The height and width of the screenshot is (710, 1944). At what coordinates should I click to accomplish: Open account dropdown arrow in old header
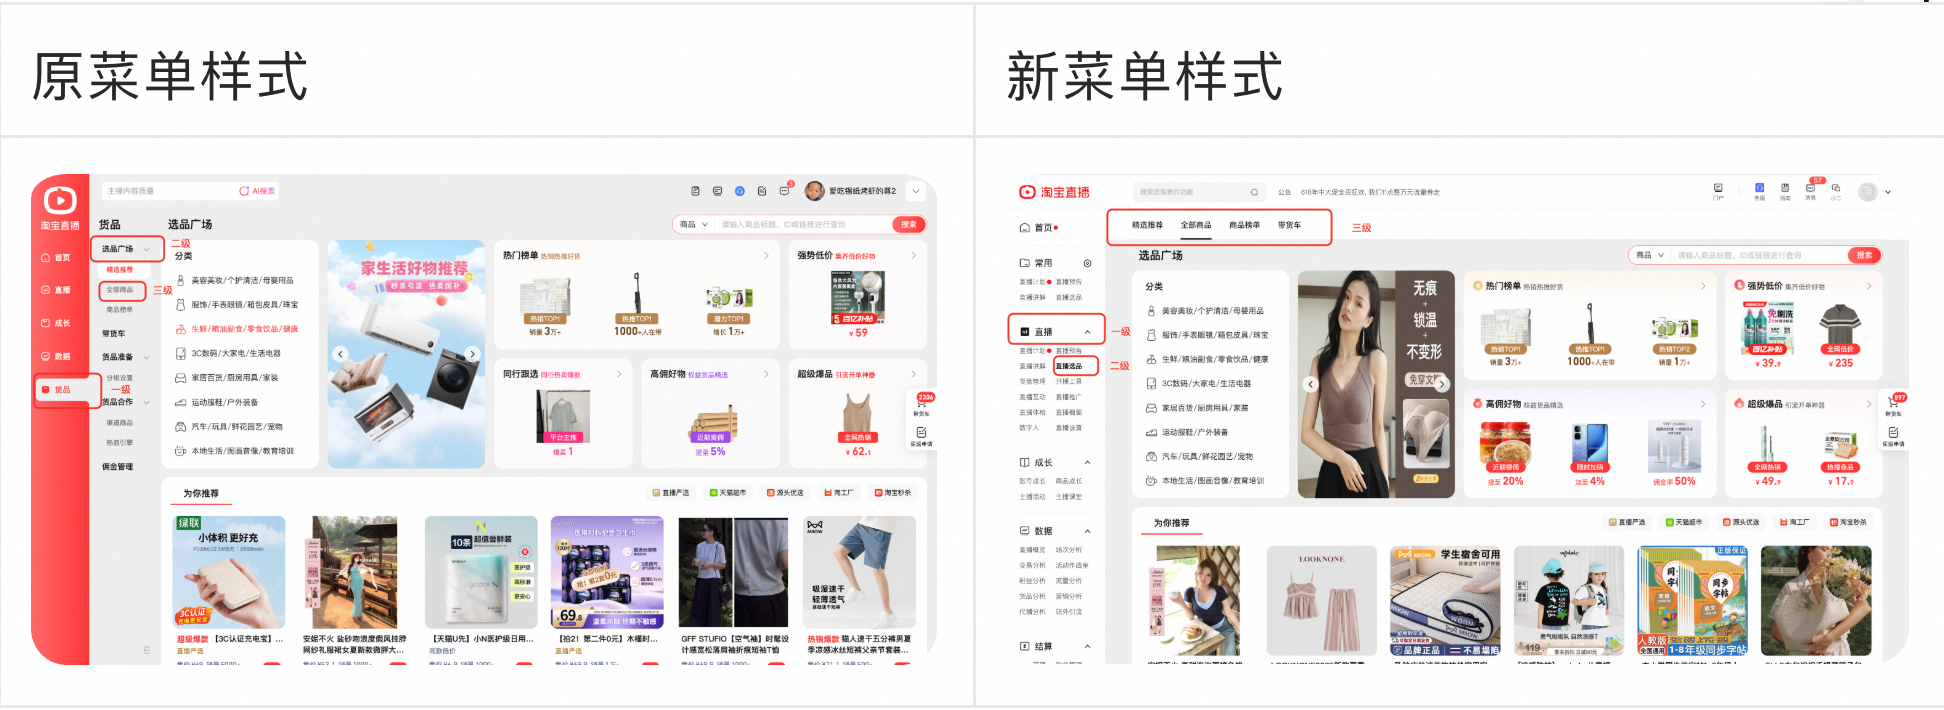[x=915, y=191]
